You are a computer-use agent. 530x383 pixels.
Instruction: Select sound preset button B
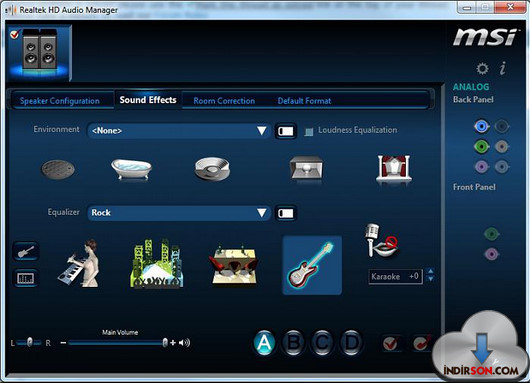point(293,343)
